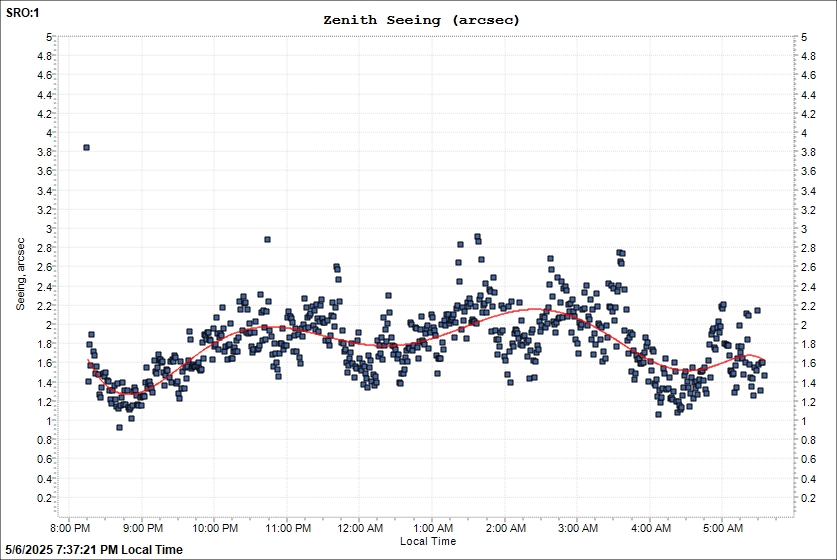Click the 8:00 PM x-axis label

point(70,528)
